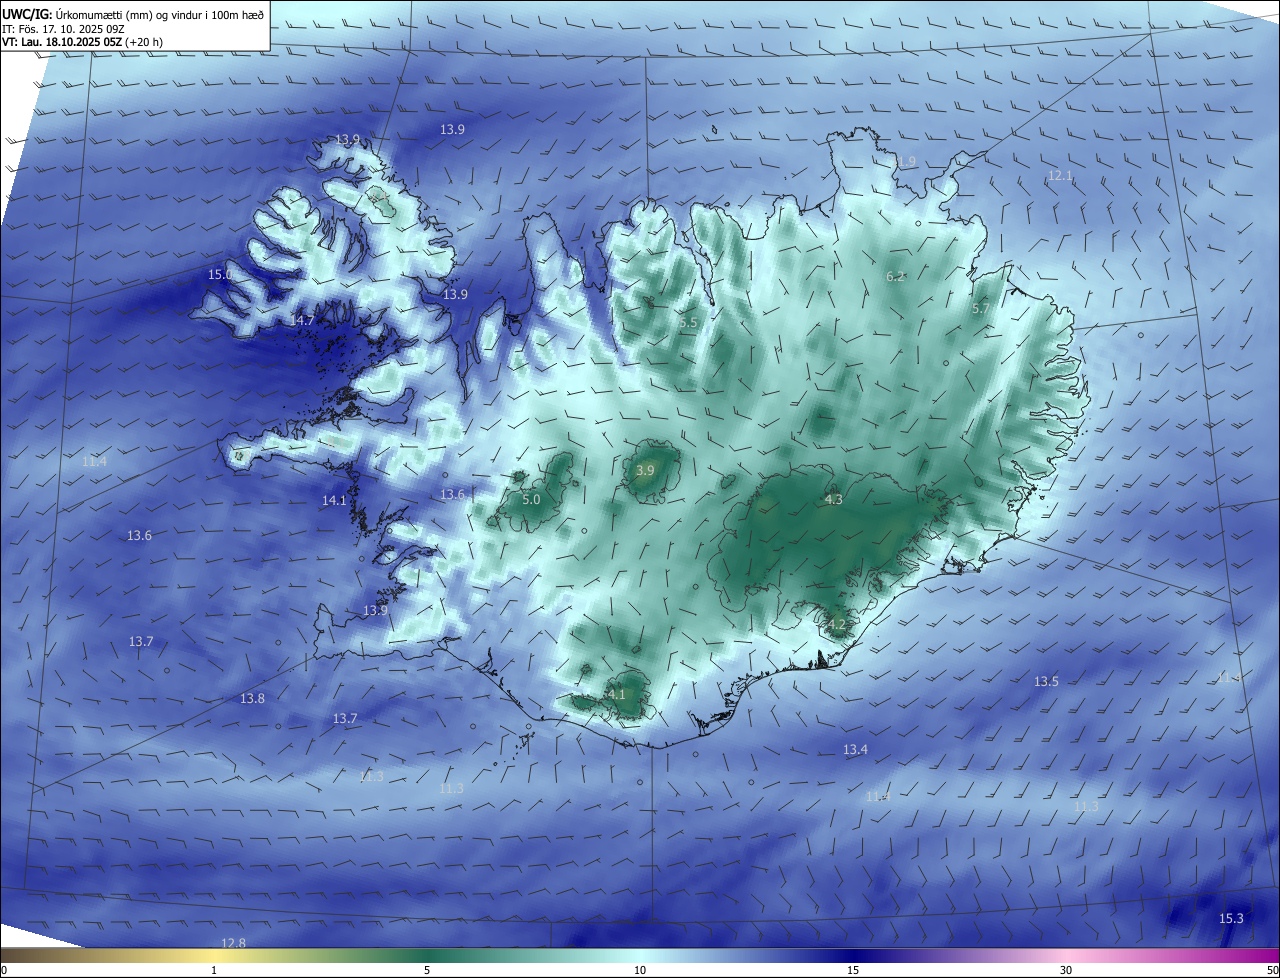This screenshot has height=978, width=1280.
Task: Click the 5.7 value label
Action: [981, 309]
